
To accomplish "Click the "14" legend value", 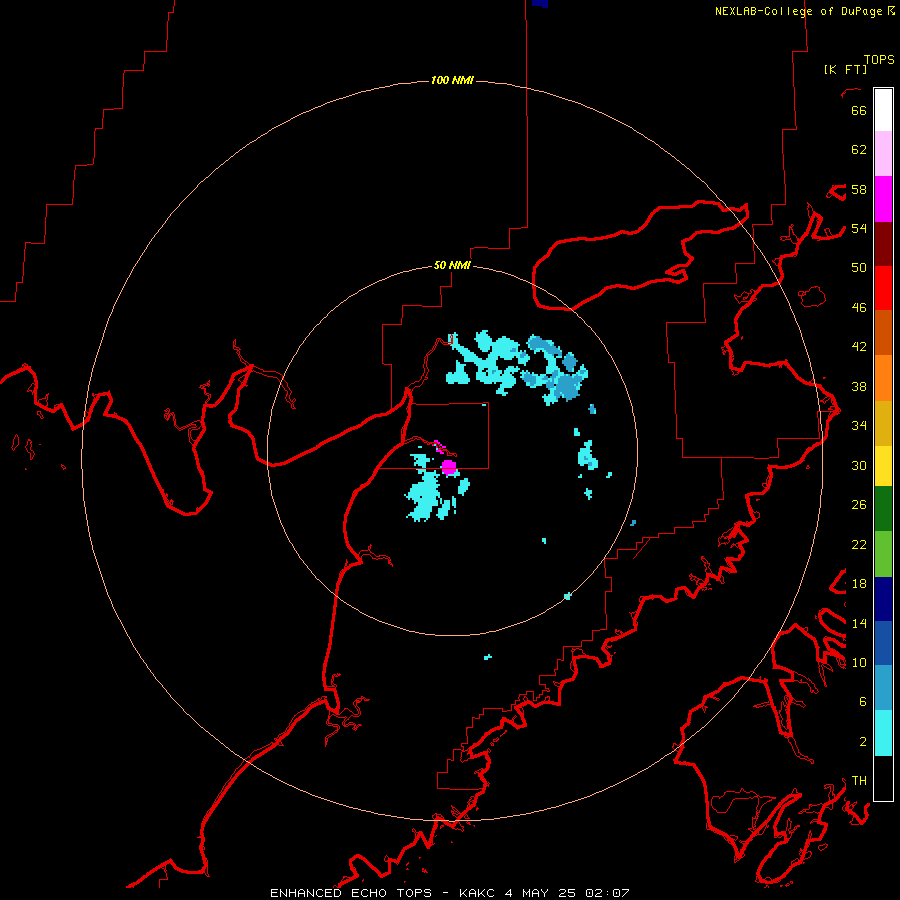I will pos(859,623).
